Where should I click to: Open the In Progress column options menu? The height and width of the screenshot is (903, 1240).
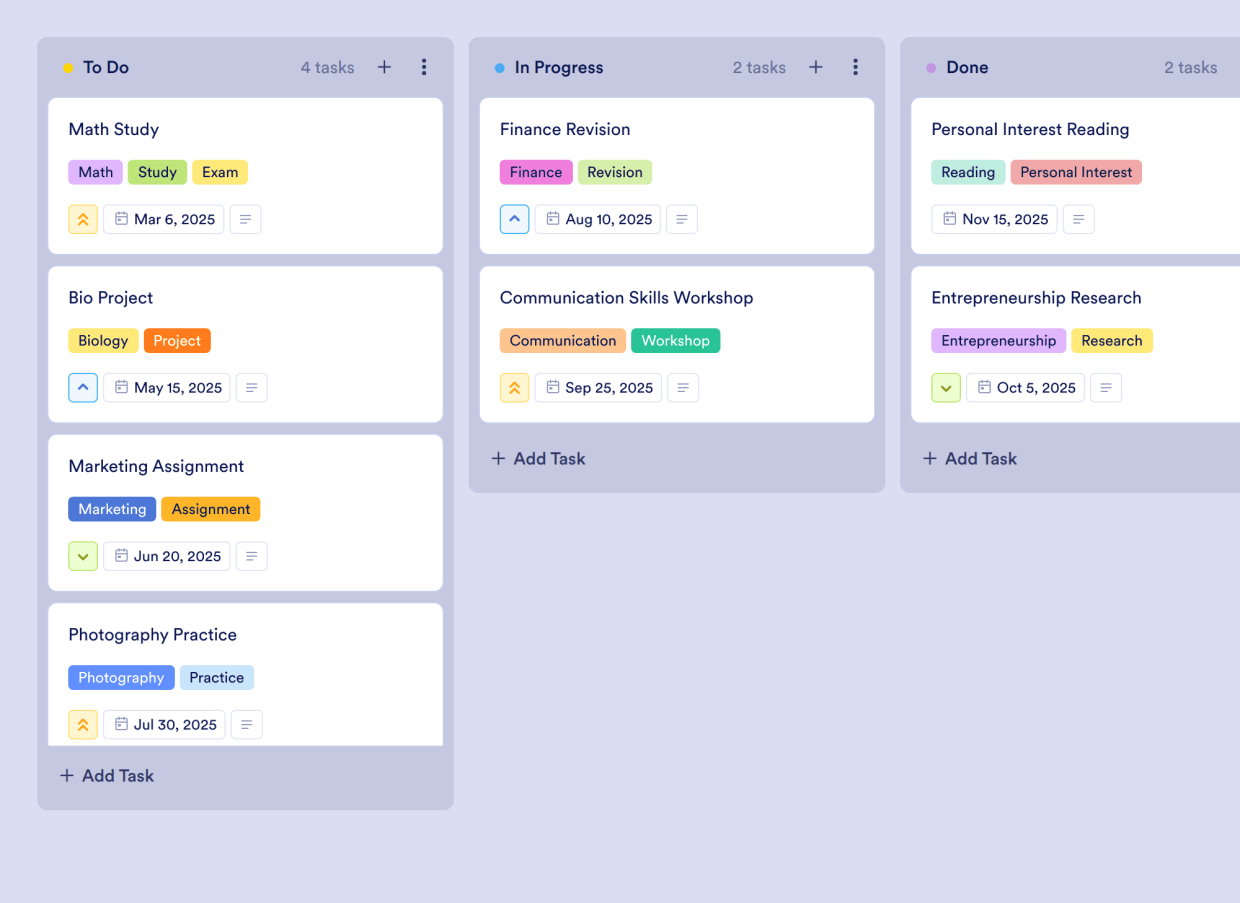(856, 67)
